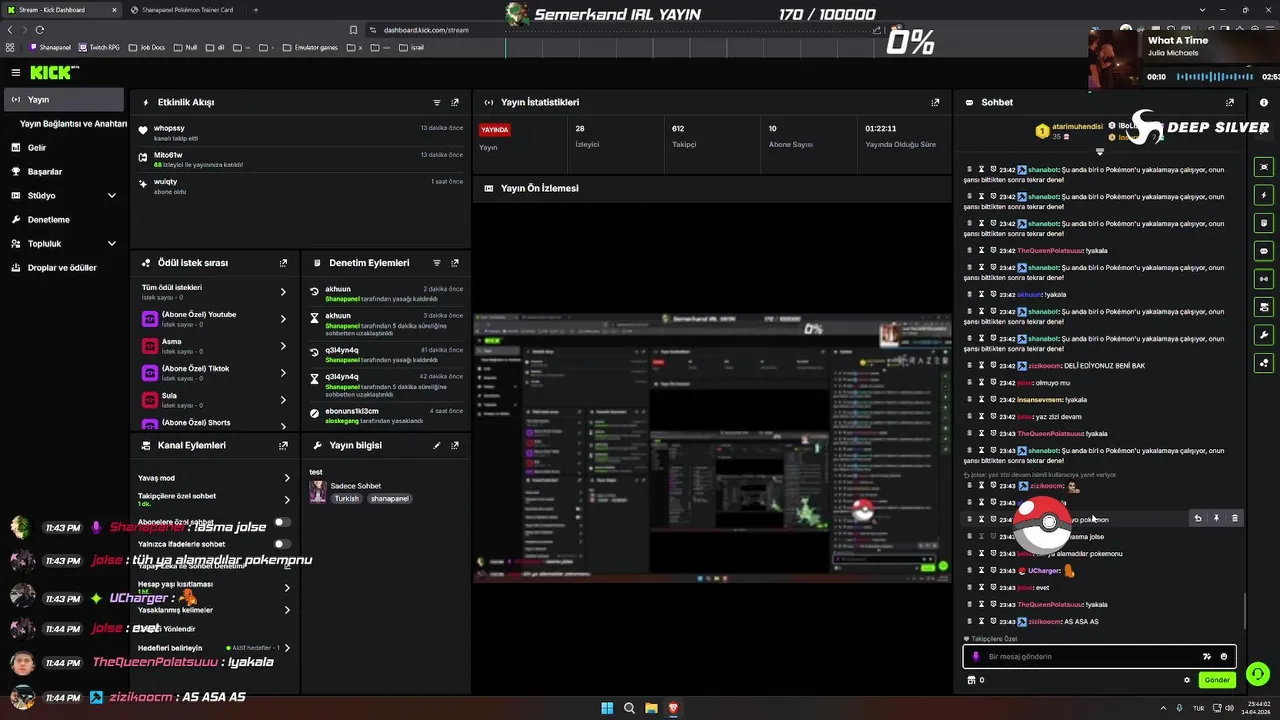Screen dimensions: 1280x720
Task: Click the green support headset button
Action: pyautogui.click(x=1258, y=674)
